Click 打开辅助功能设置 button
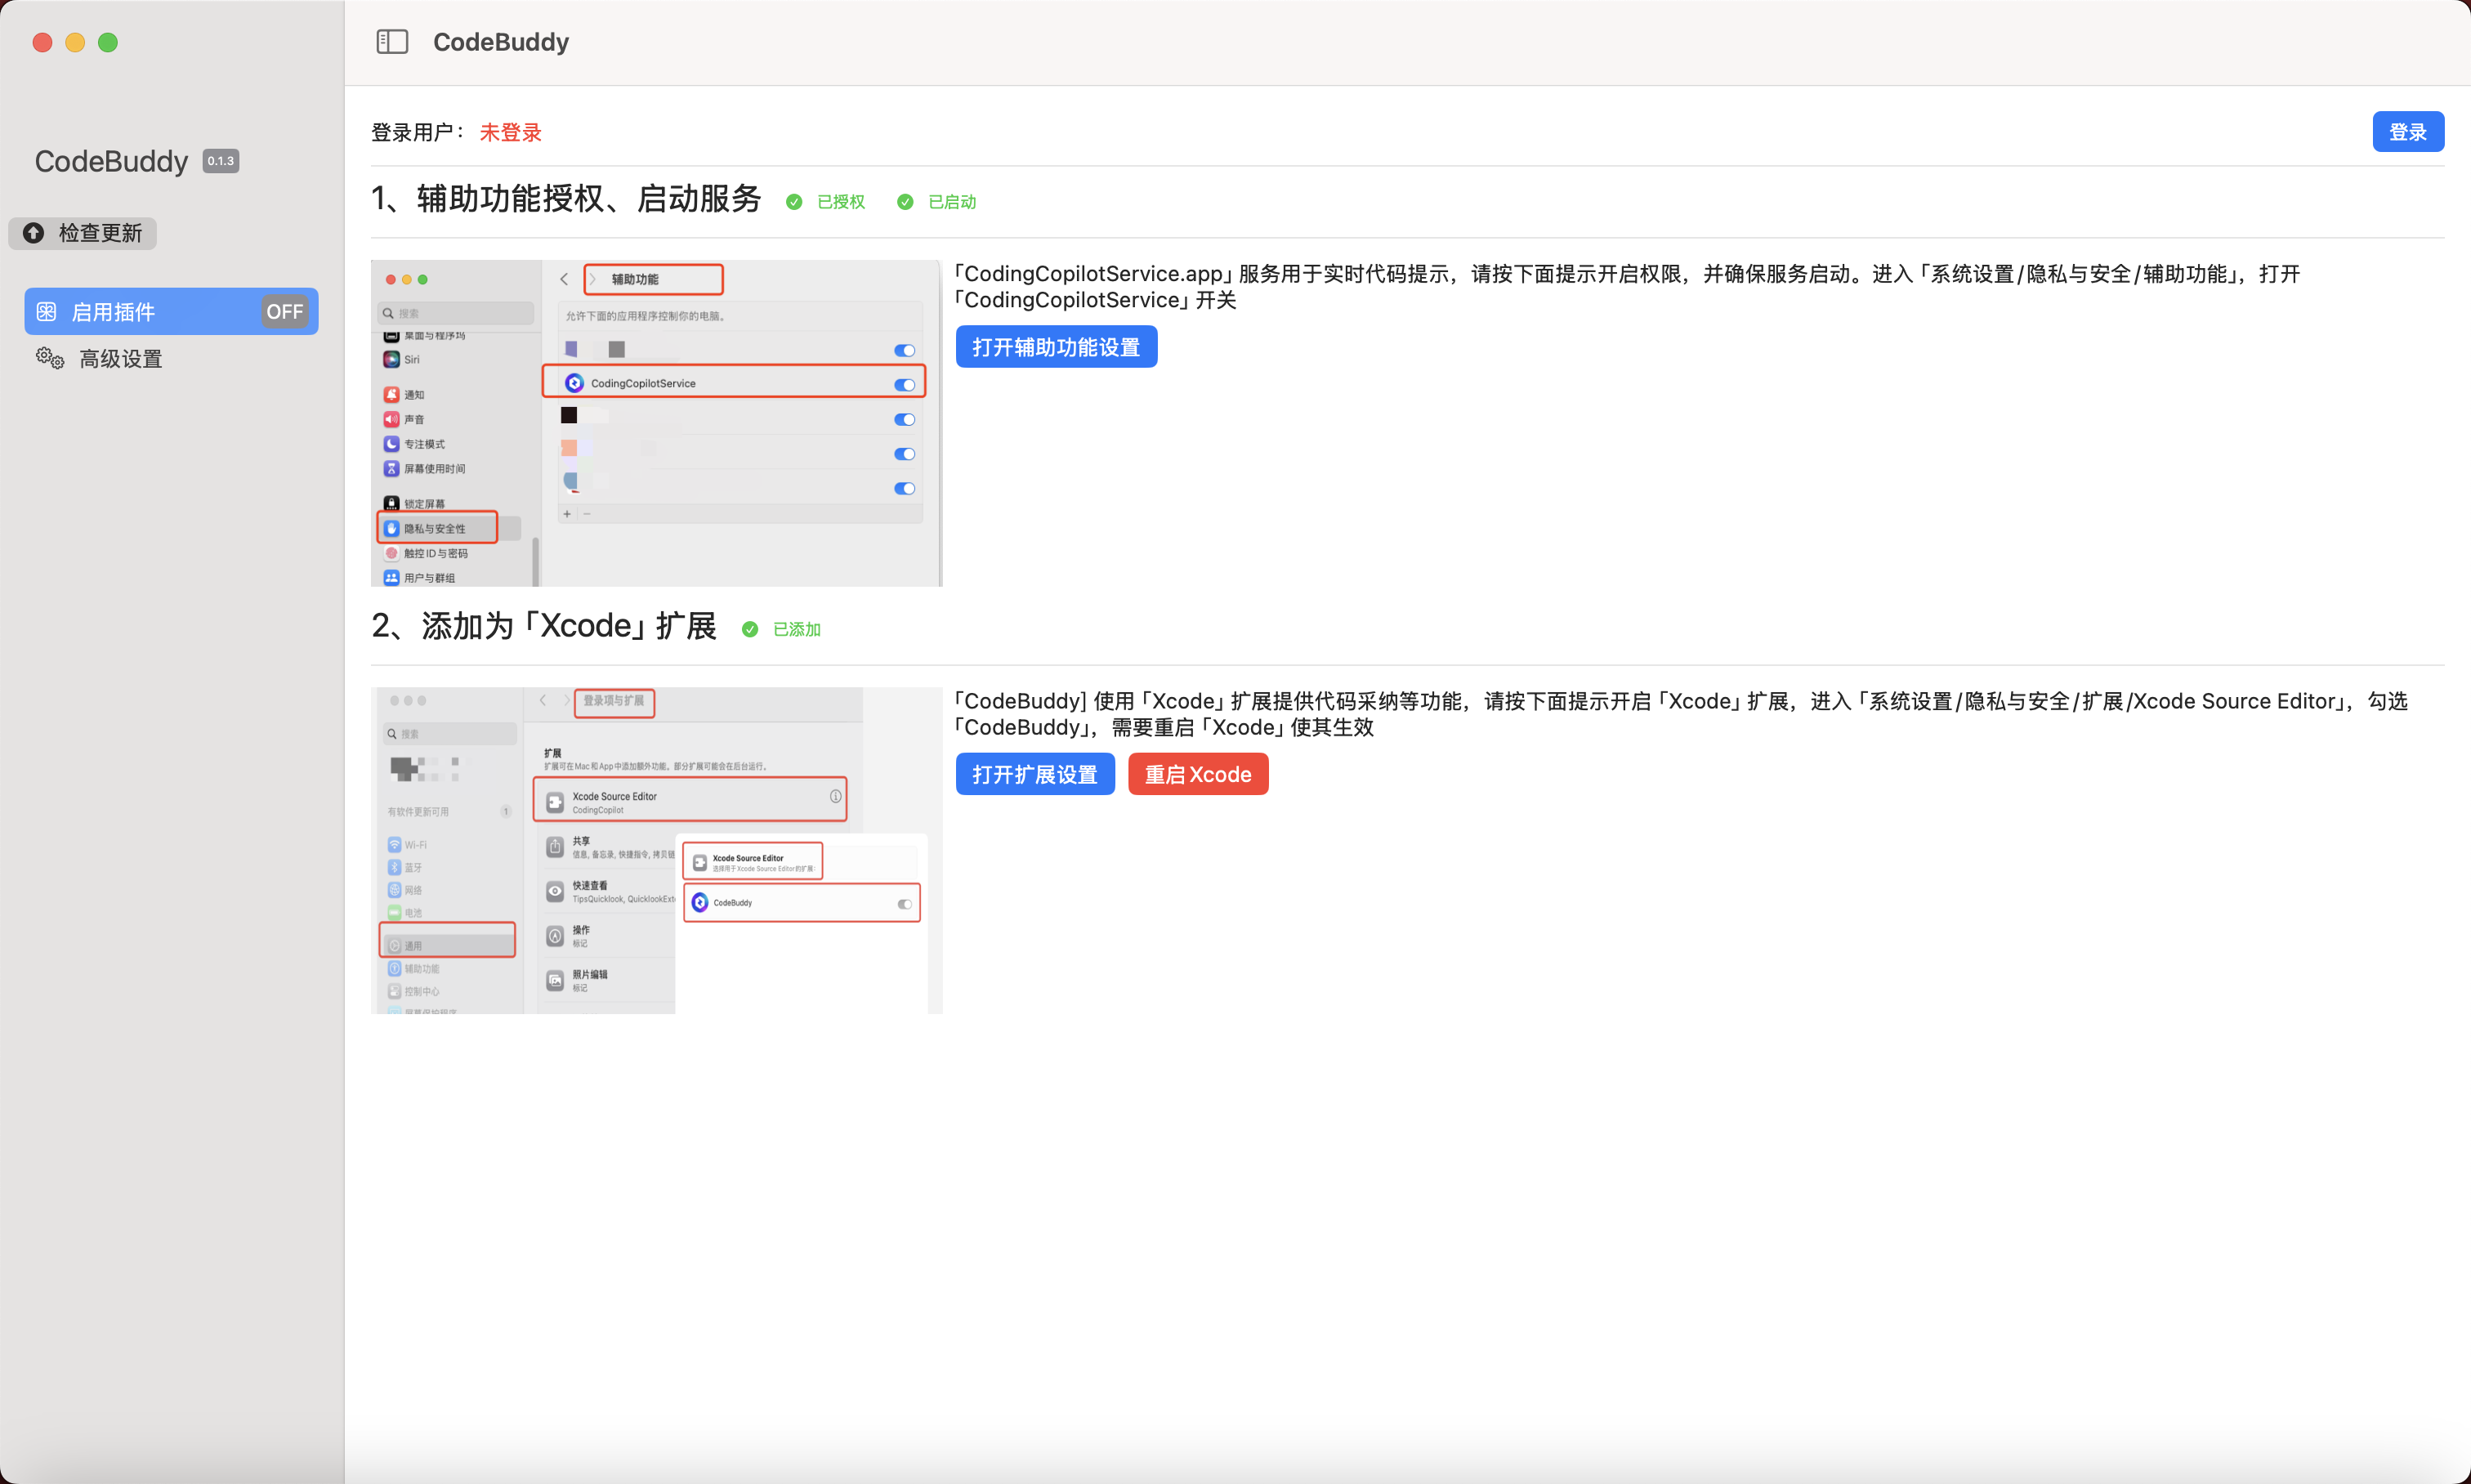This screenshot has height=1484, width=2471. coord(1056,347)
